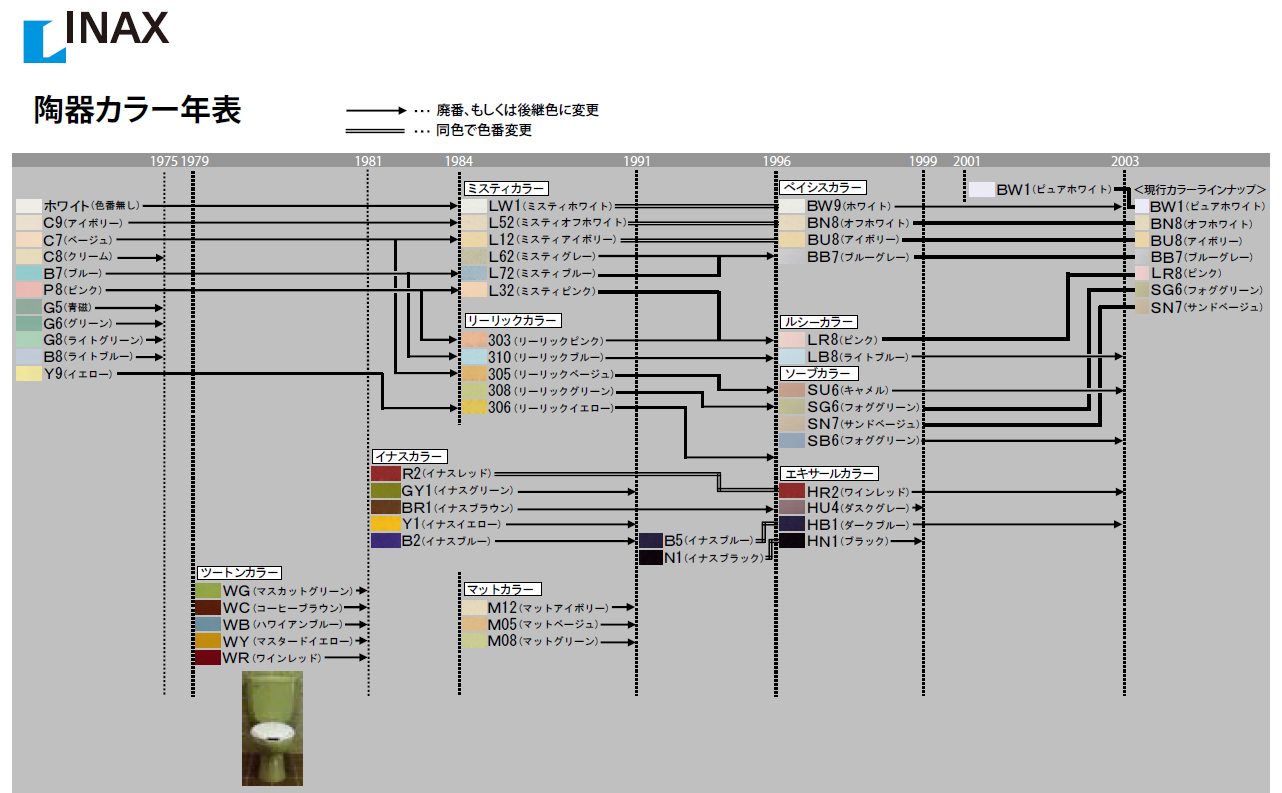Click the エキサールカラー group heading
The height and width of the screenshot is (793, 1282).
829,473
